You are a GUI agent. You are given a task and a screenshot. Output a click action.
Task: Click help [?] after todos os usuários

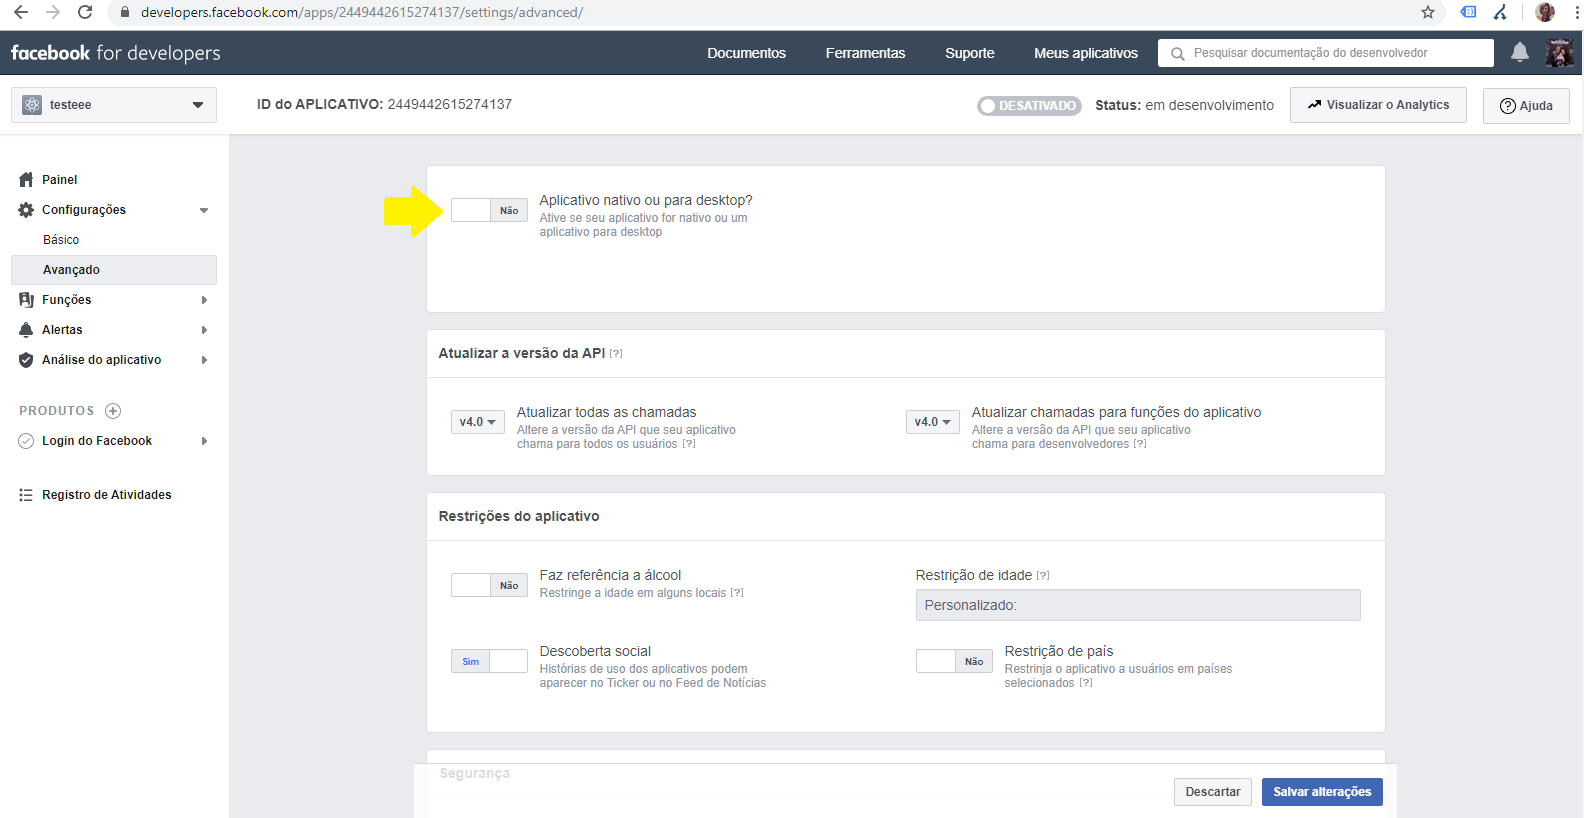click(x=689, y=444)
